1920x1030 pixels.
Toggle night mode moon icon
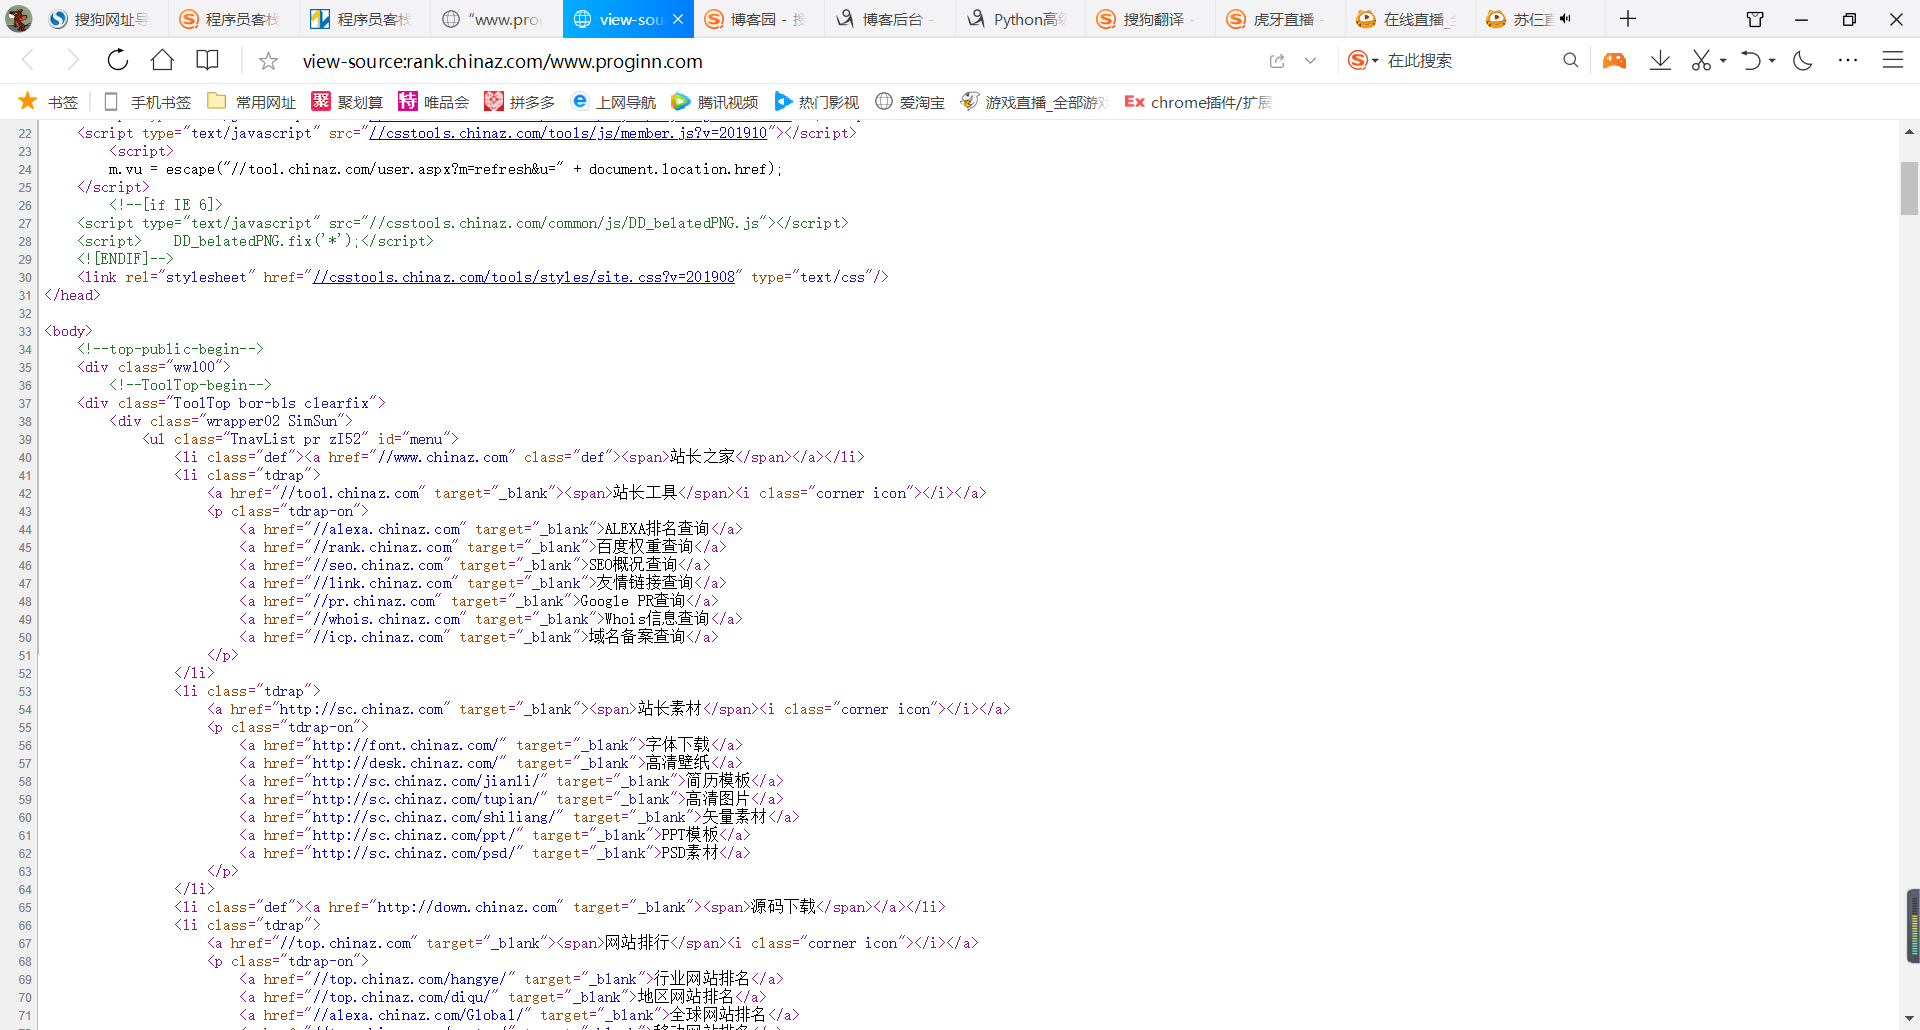[x=1803, y=61]
